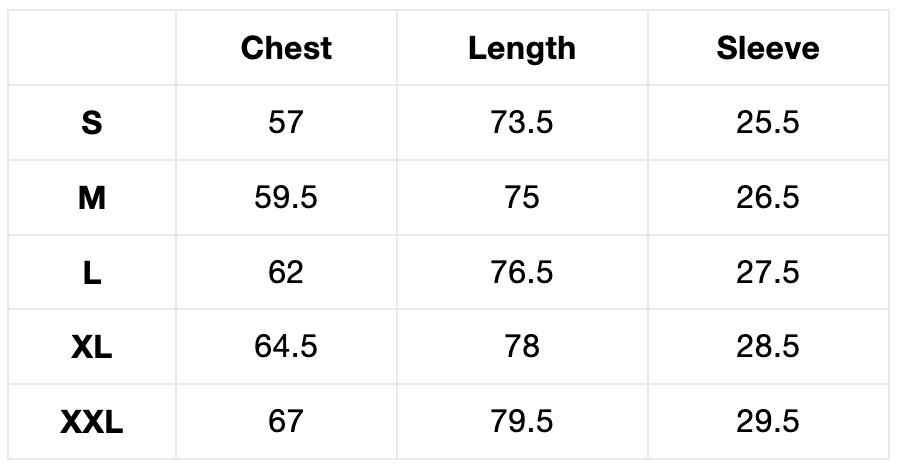The width and height of the screenshot is (900, 470).
Task: Click the 62 chest cell
Action: (x=286, y=273)
